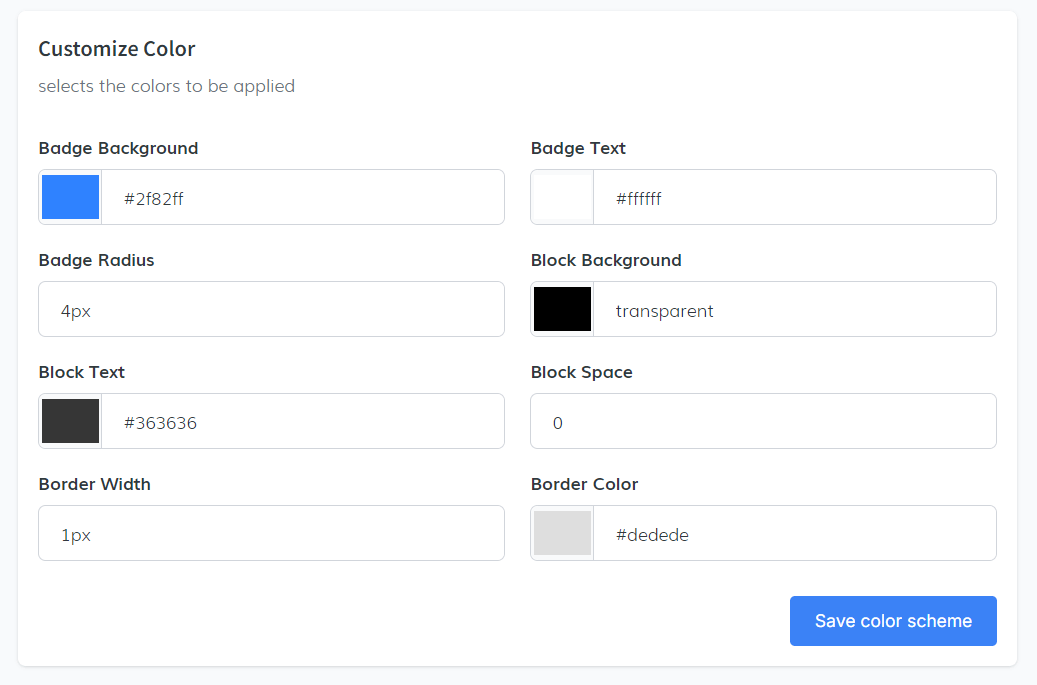The image size is (1037, 685).
Task: Click the #2f82ff Badge Background hex field
Action: (302, 198)
